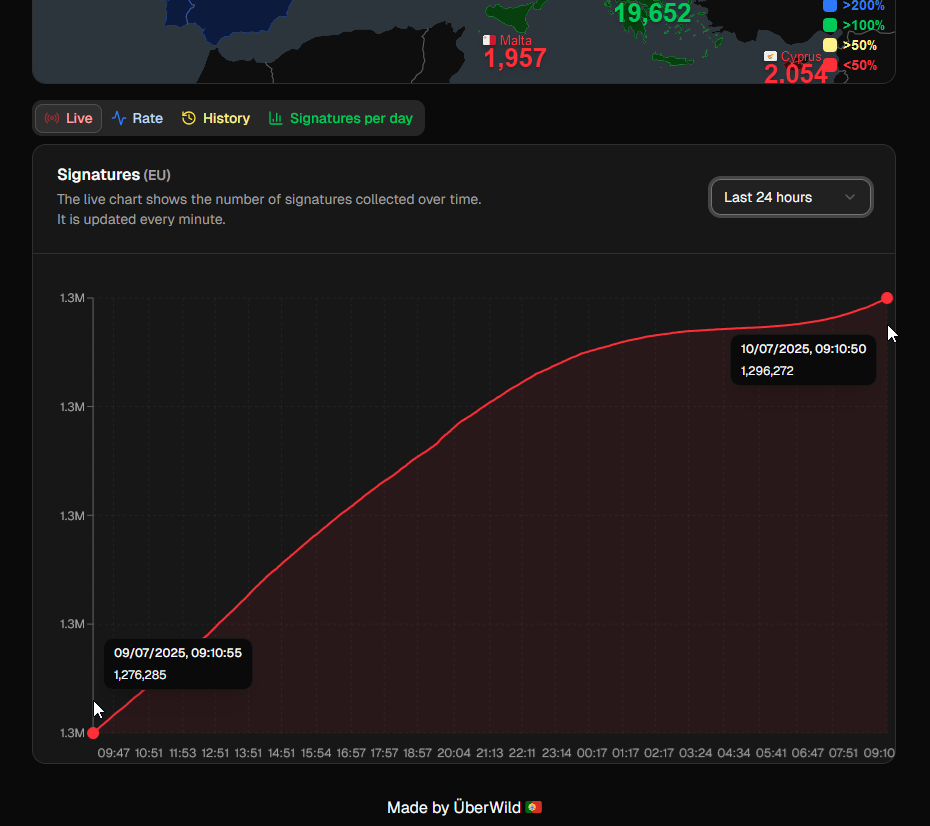Viewport: 930px width, 826px height.
Task: Click Cyprus count 2,054 on map
Action: [x=795, y=74]
